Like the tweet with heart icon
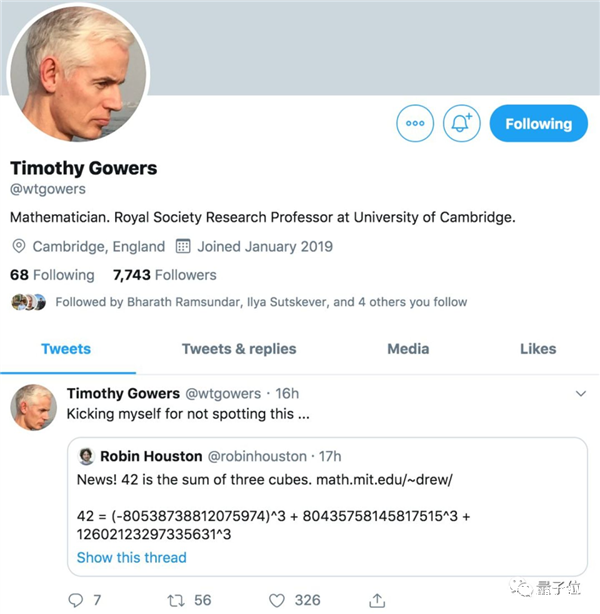 coord(276,599)
